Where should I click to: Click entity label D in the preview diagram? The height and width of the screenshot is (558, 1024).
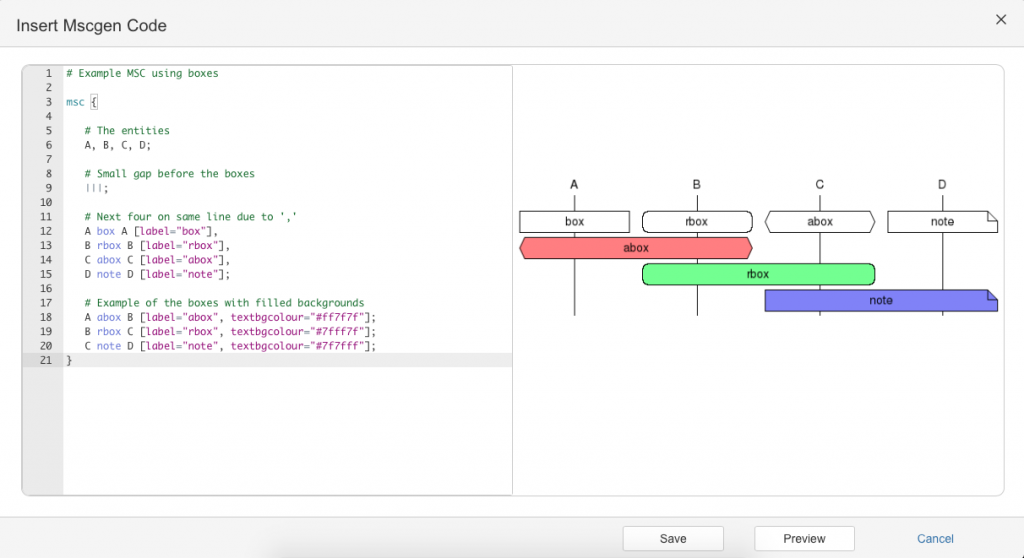[942, 185]
